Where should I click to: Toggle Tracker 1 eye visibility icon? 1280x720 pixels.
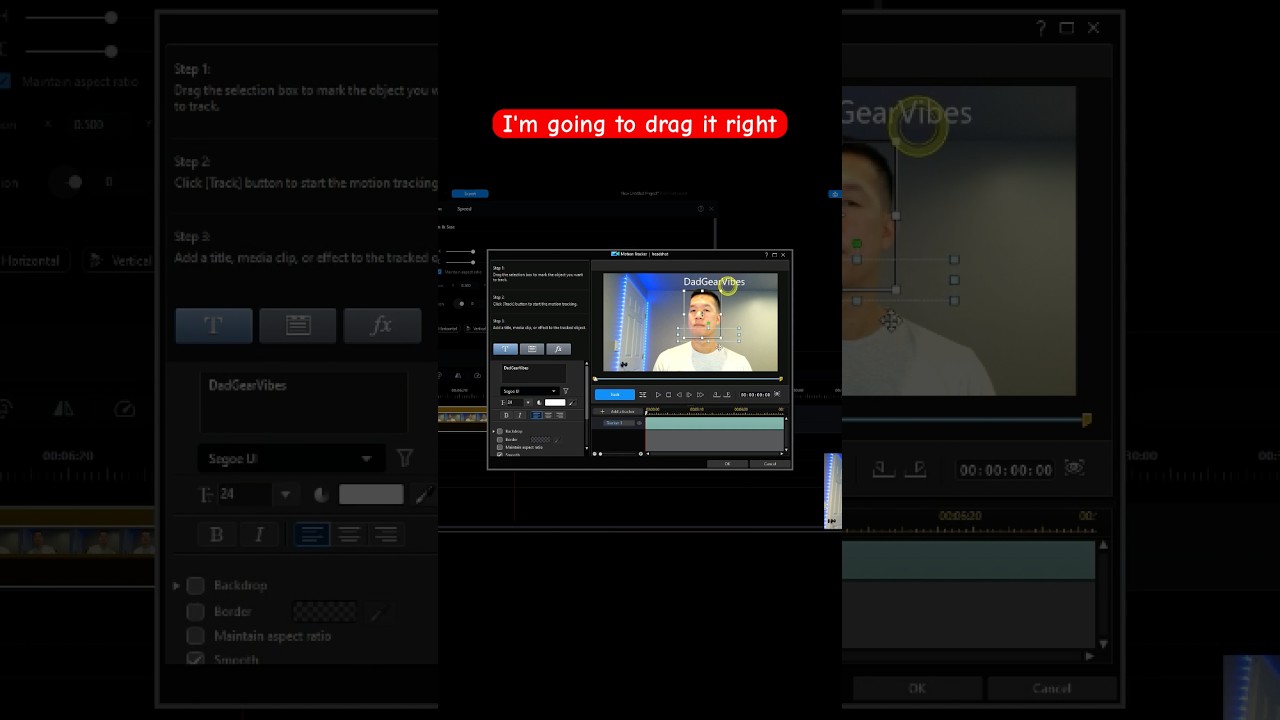click(639, 423)
